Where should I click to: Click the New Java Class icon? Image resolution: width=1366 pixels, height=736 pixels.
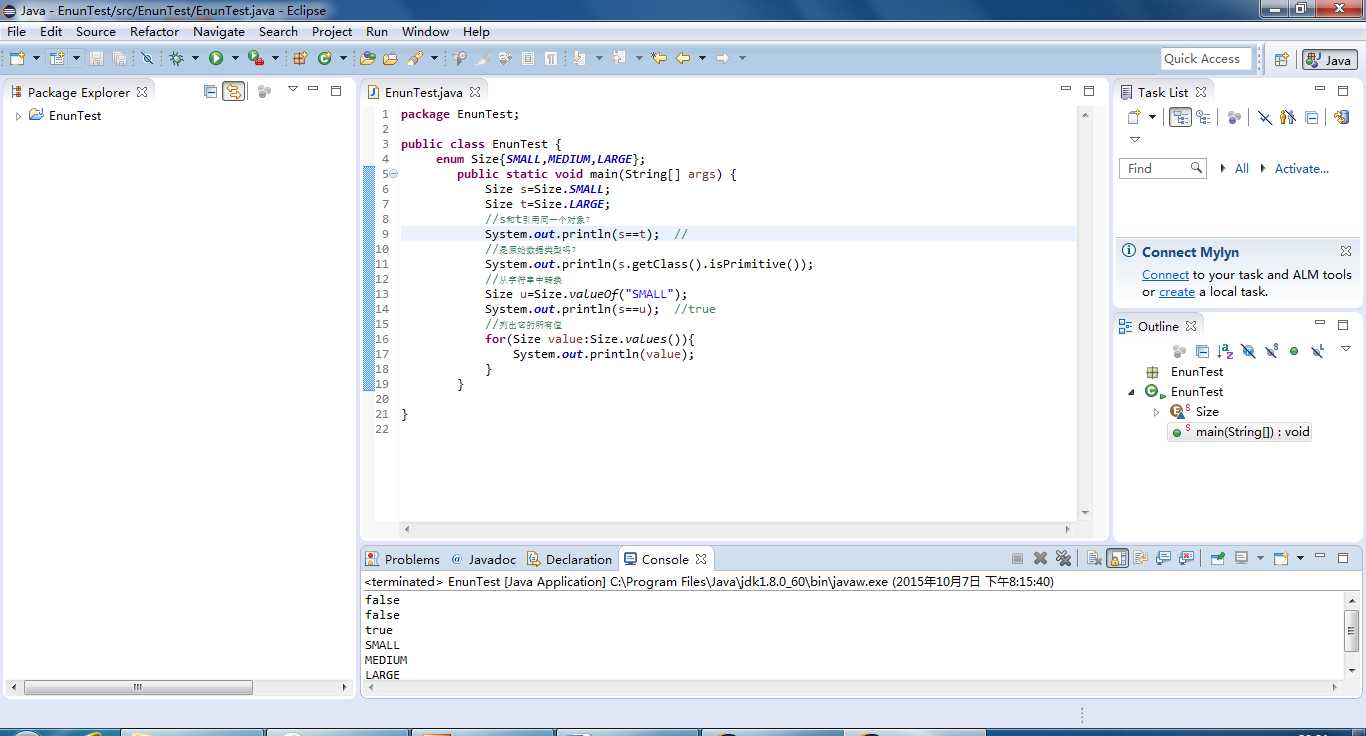[324, 58]
